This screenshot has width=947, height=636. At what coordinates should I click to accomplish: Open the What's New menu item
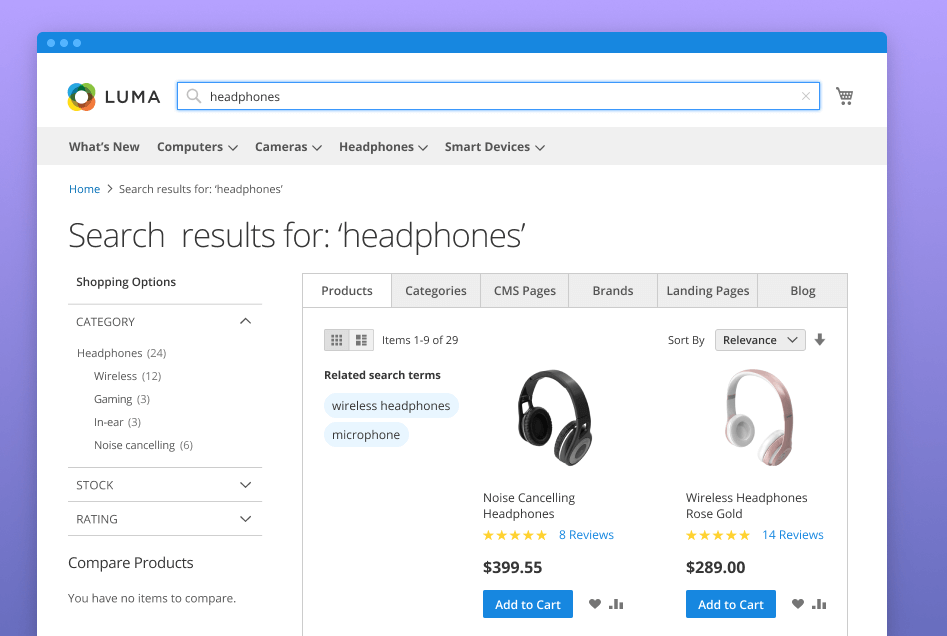[x=104, y=147]
